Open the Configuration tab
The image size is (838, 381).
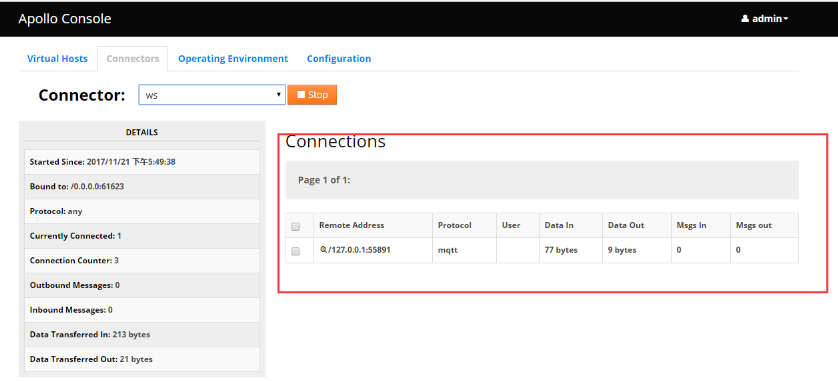pos(339,59)
